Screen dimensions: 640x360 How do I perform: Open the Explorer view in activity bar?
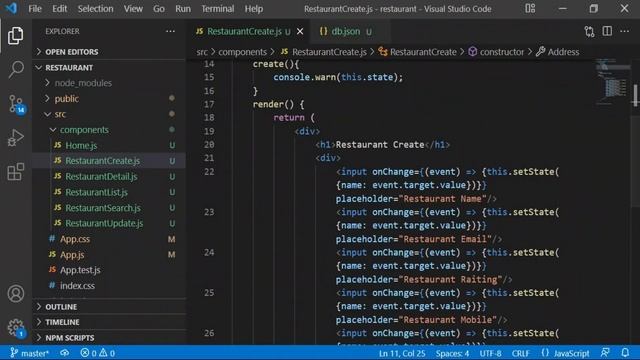pos(16,36)
